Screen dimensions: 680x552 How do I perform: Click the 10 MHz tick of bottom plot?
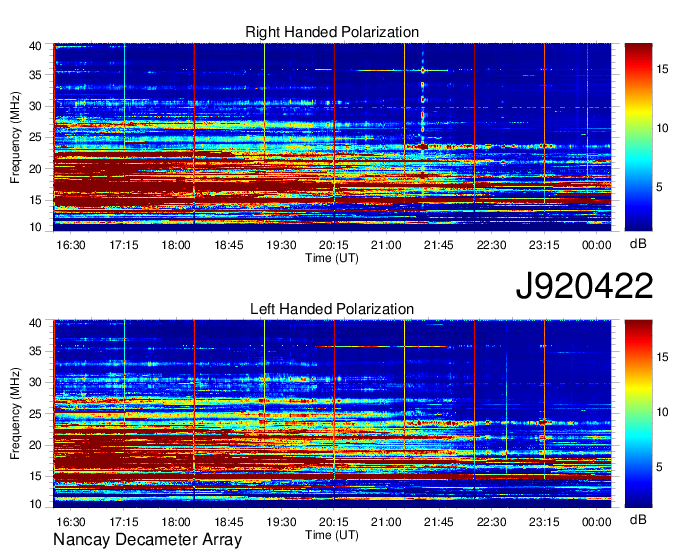[35, 504]
